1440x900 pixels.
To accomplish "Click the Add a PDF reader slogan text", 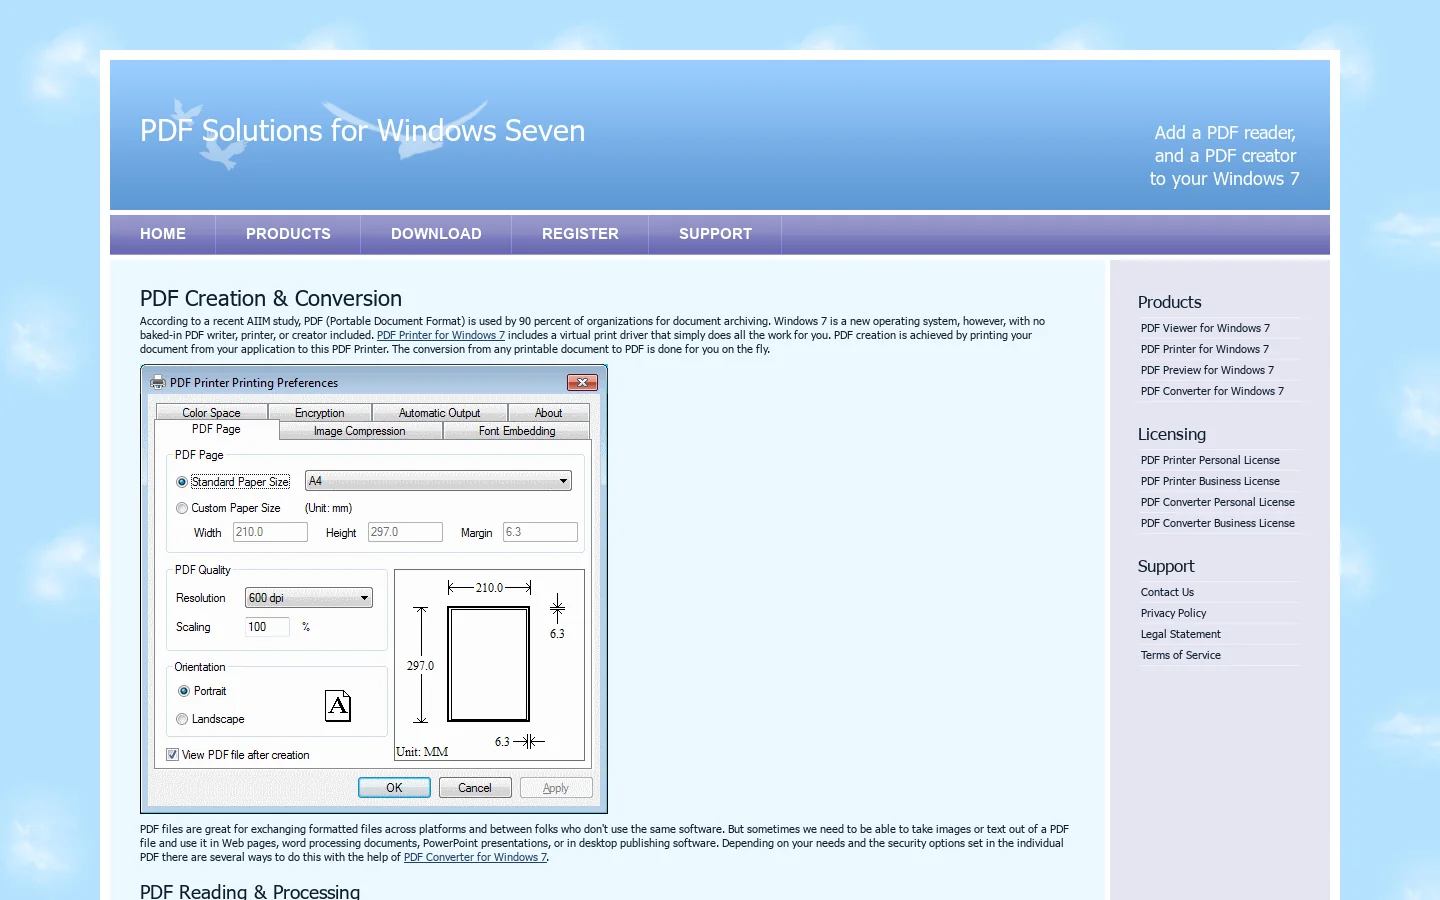I will pos(1225,156).
